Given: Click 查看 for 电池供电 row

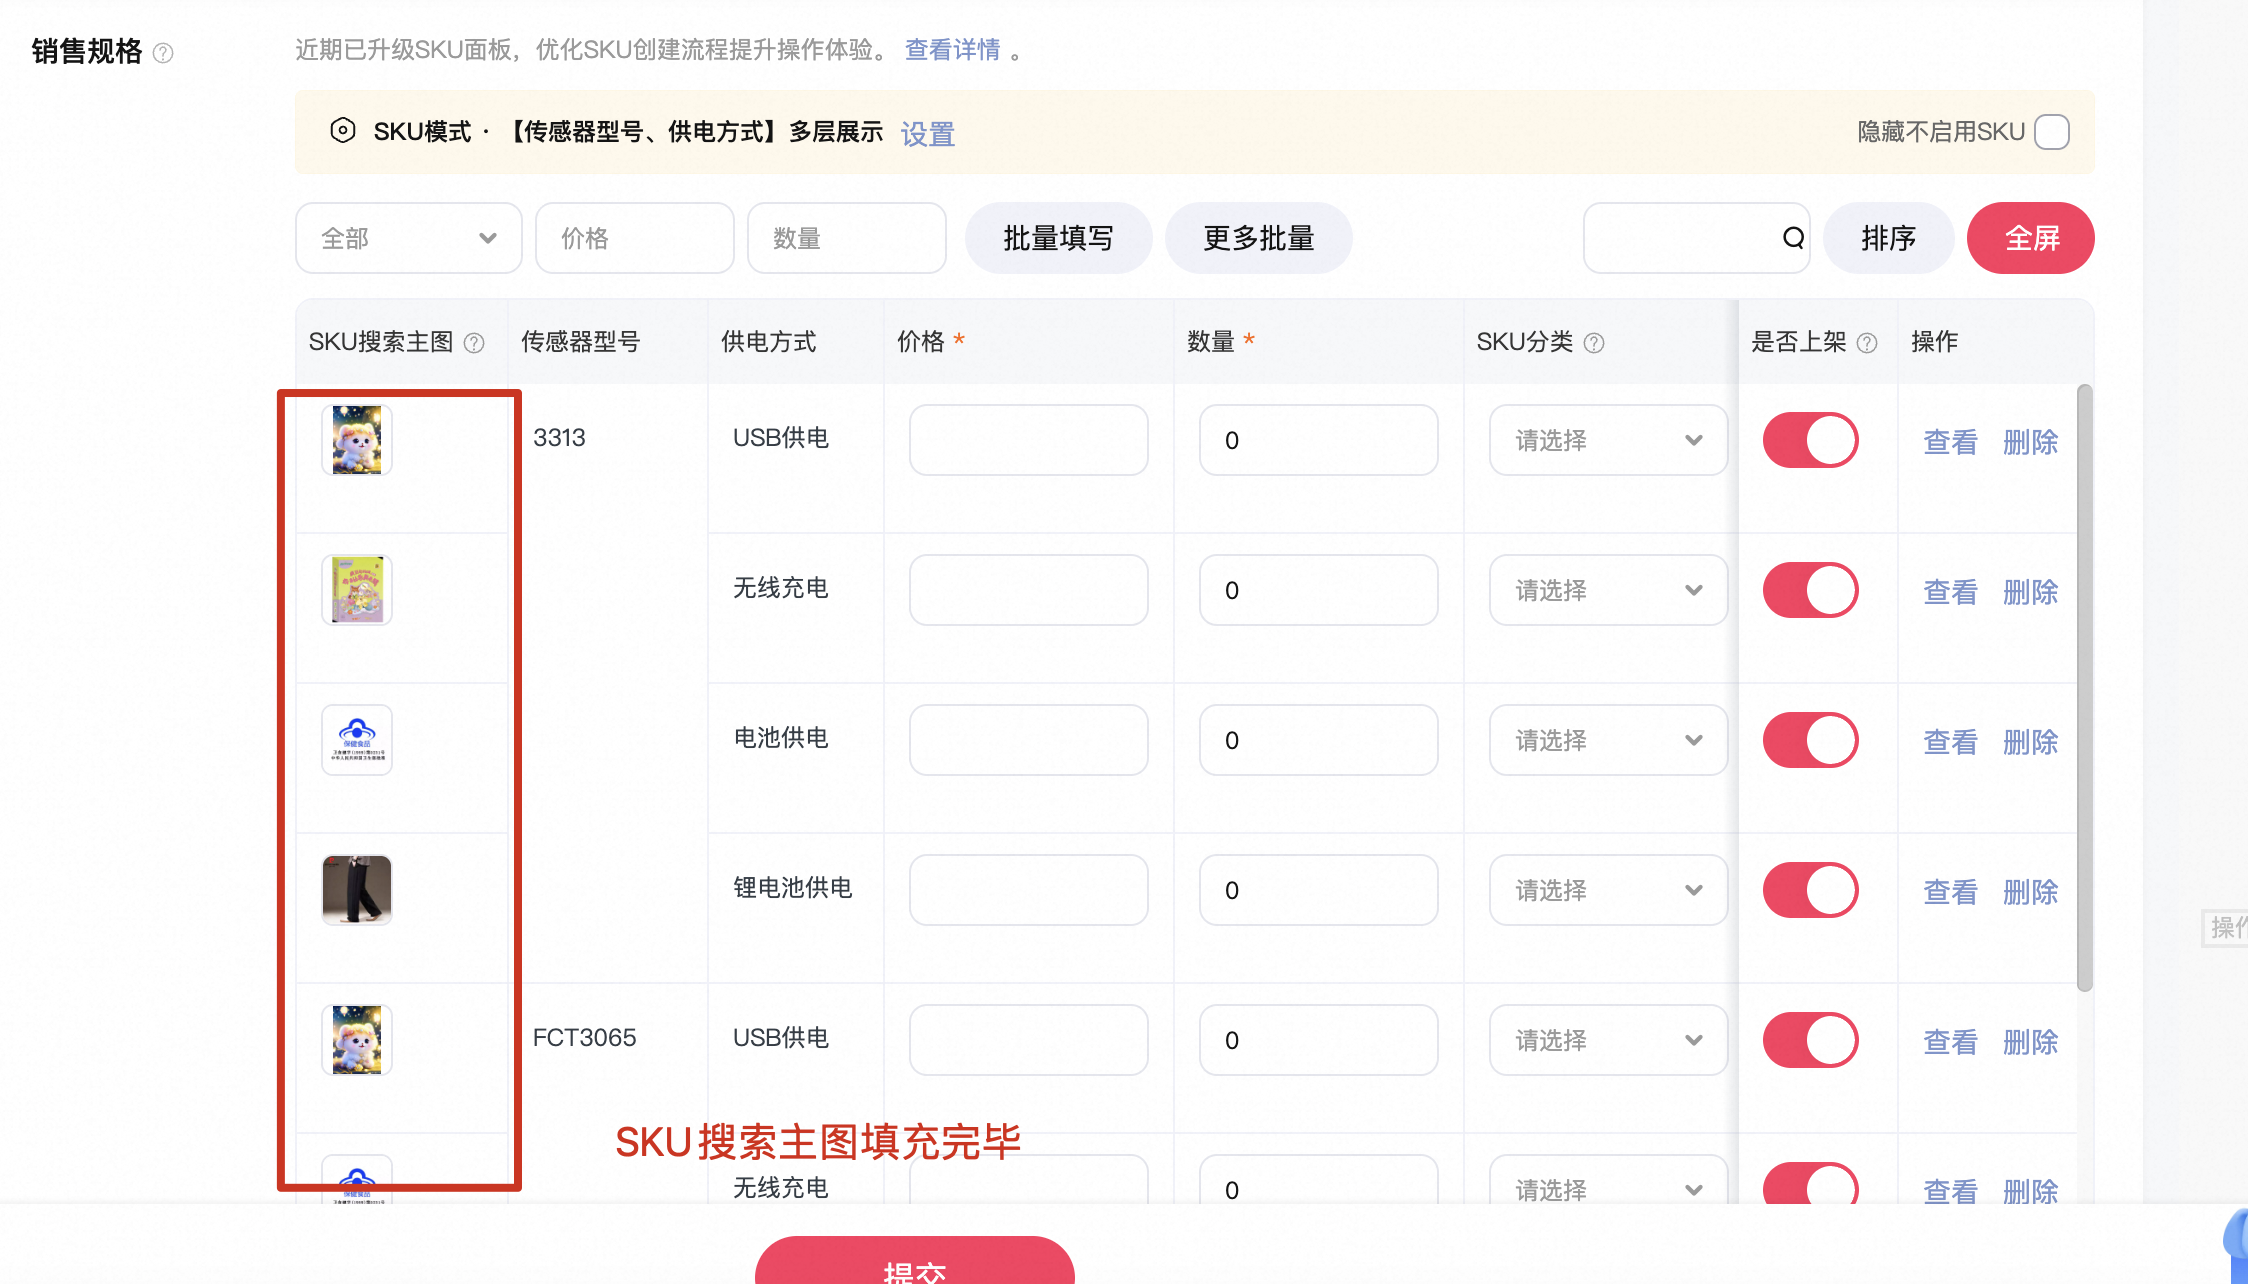Looking at the screenshot, I should [1951, 742].
